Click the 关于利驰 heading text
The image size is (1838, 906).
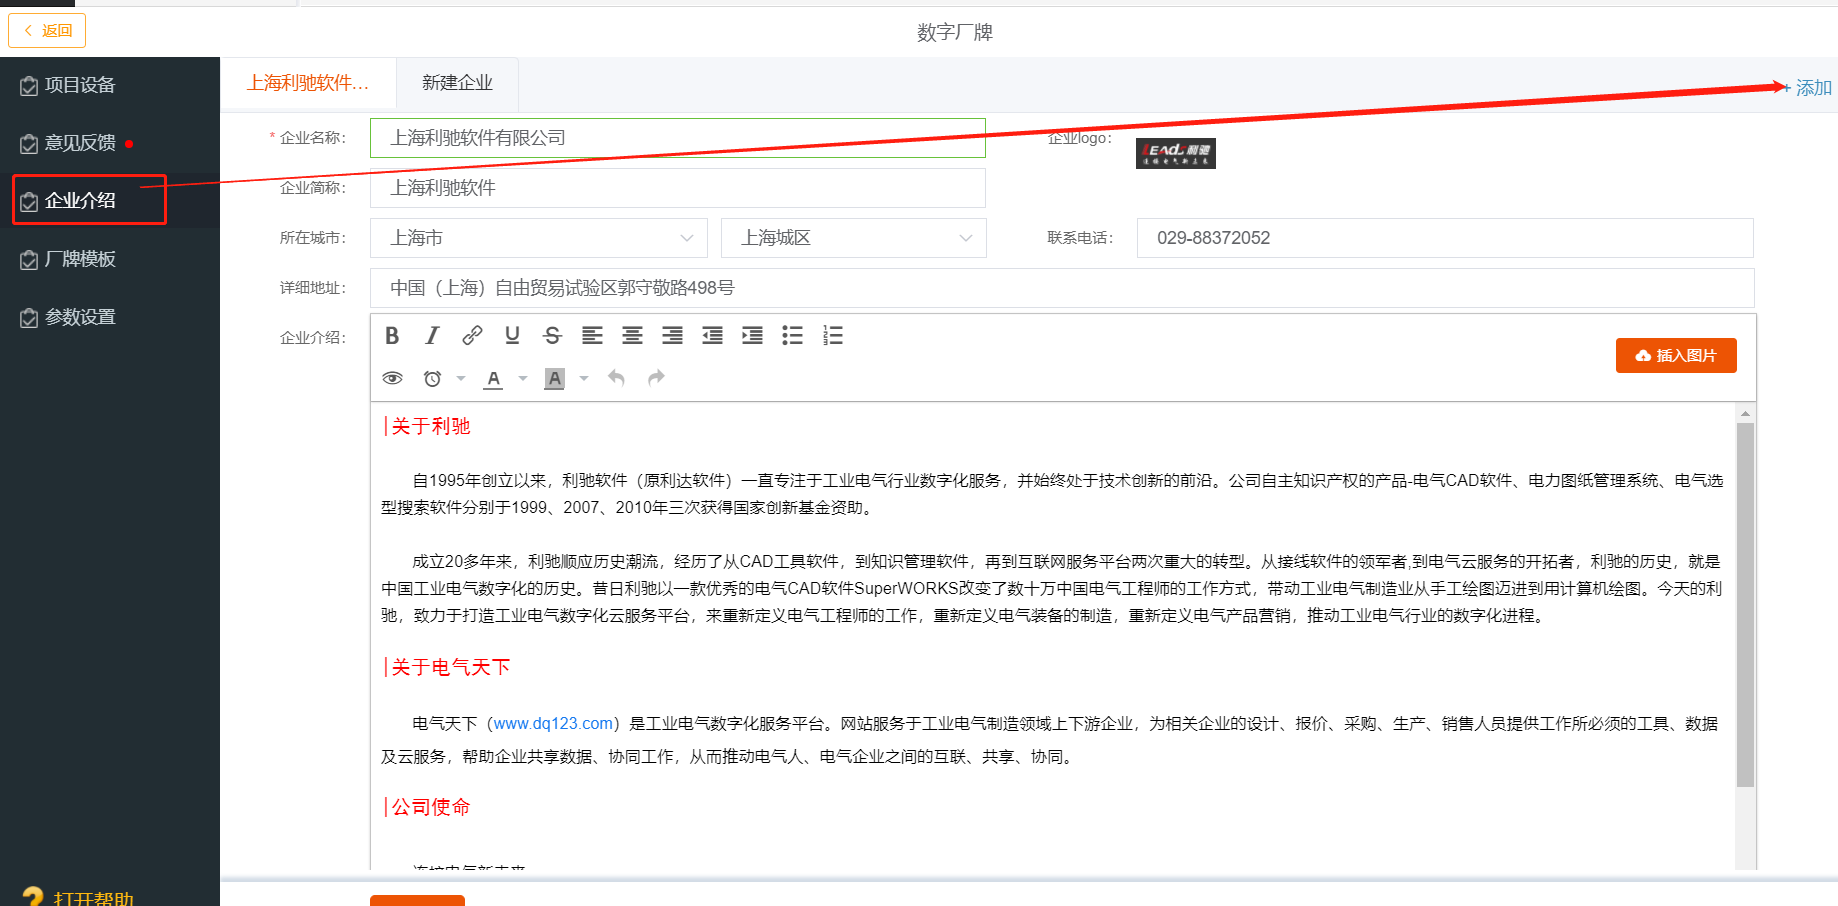tap(430, 426)
